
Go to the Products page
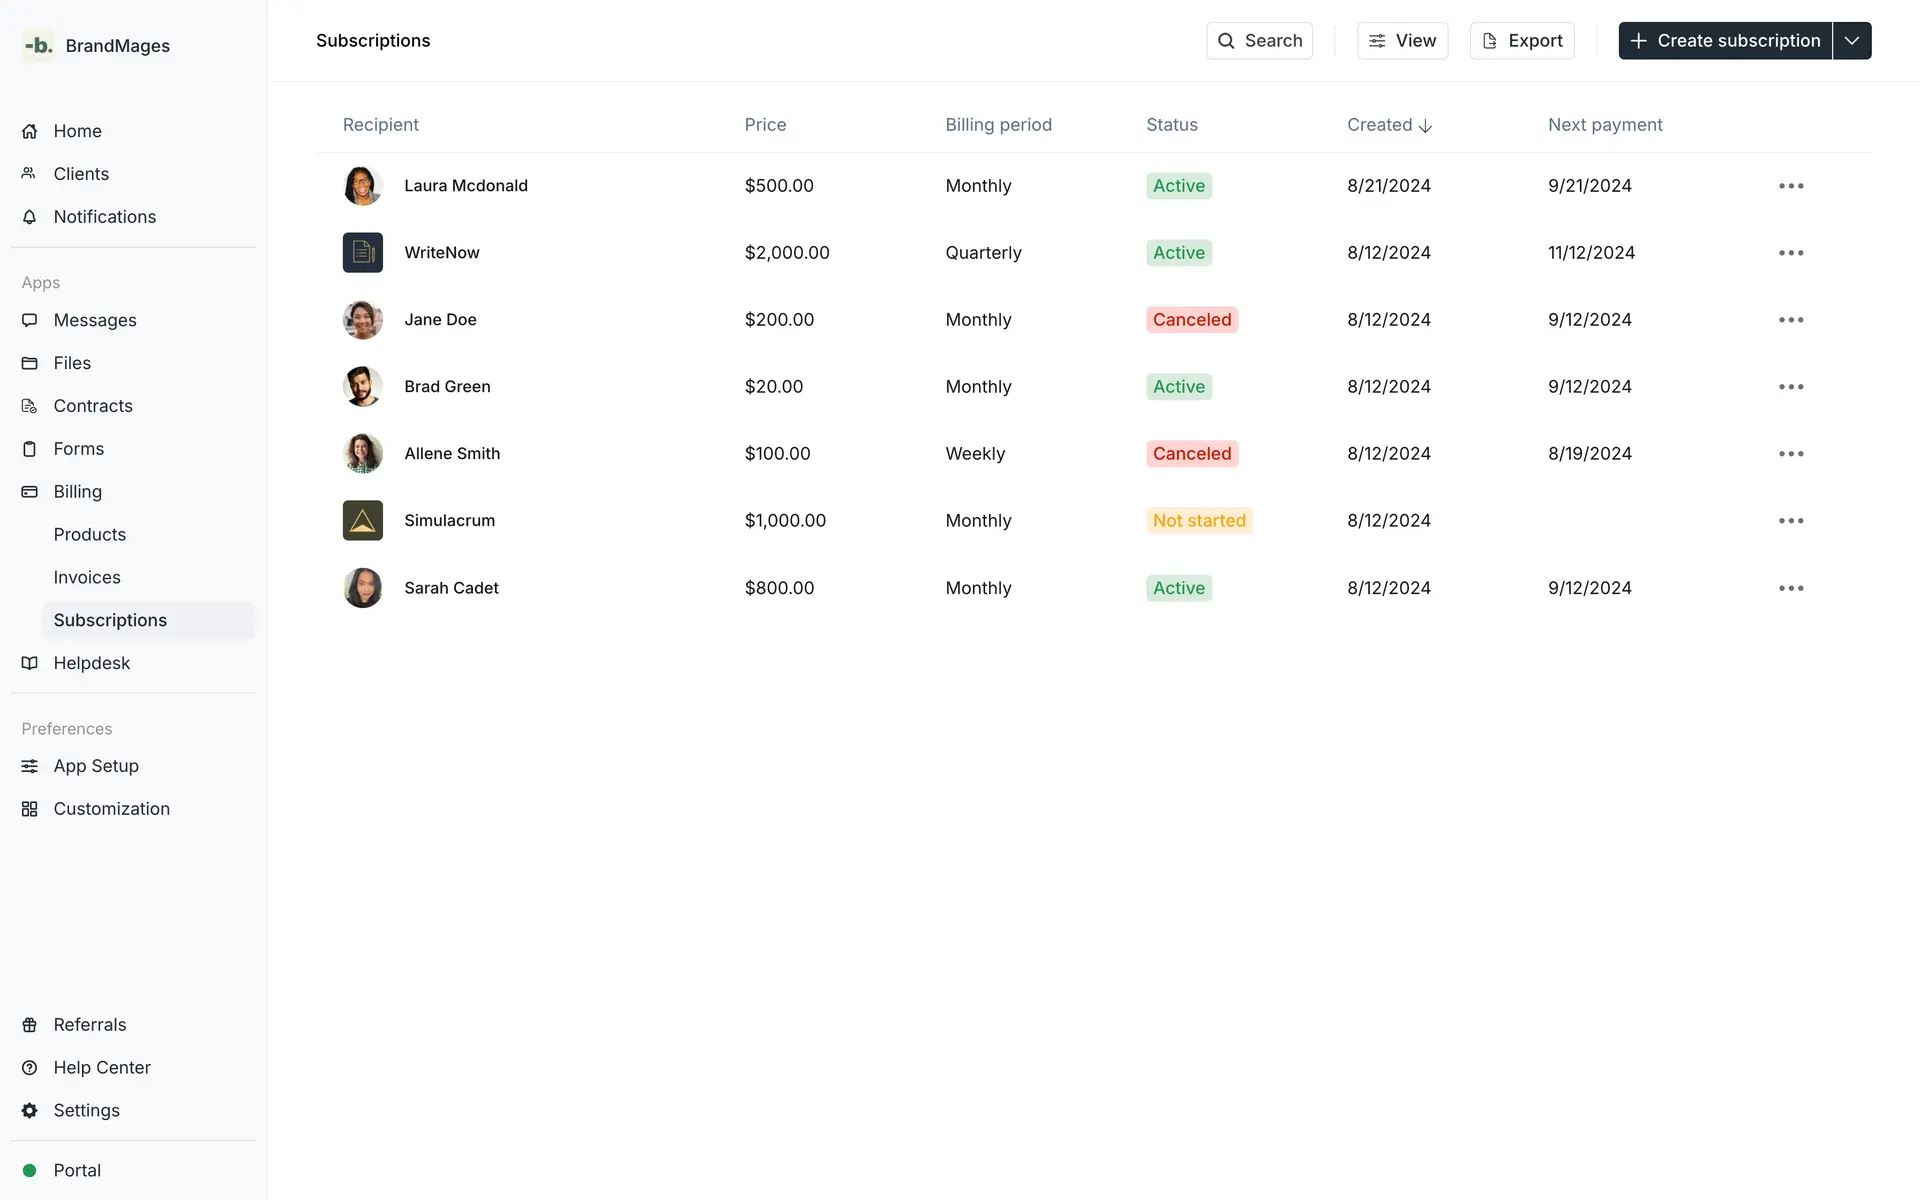point(90,534)
